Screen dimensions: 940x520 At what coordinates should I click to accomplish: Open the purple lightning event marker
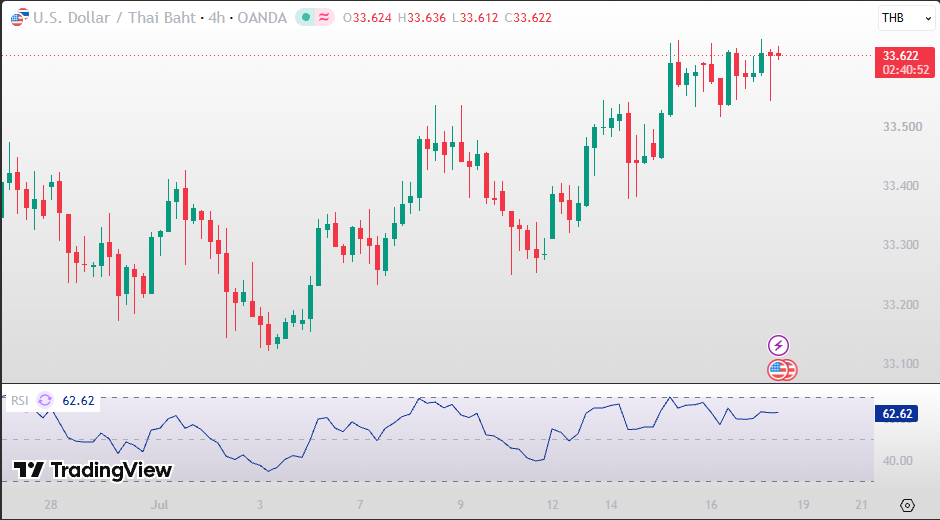pyautogui.click(x=778, y=345)
